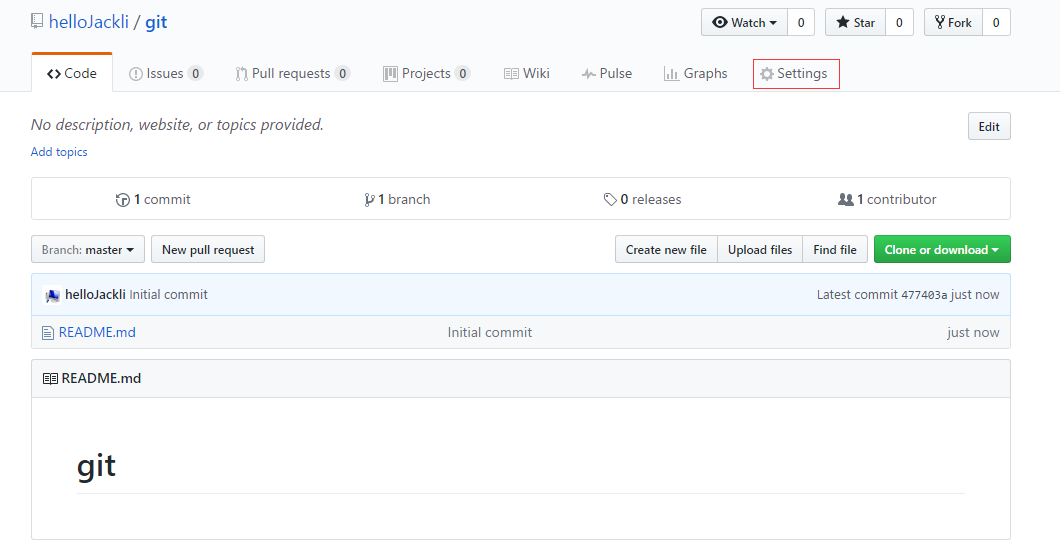1060x544 pixels.
Task: Open the Pull requests tab
Action: [x=292, y=74]
